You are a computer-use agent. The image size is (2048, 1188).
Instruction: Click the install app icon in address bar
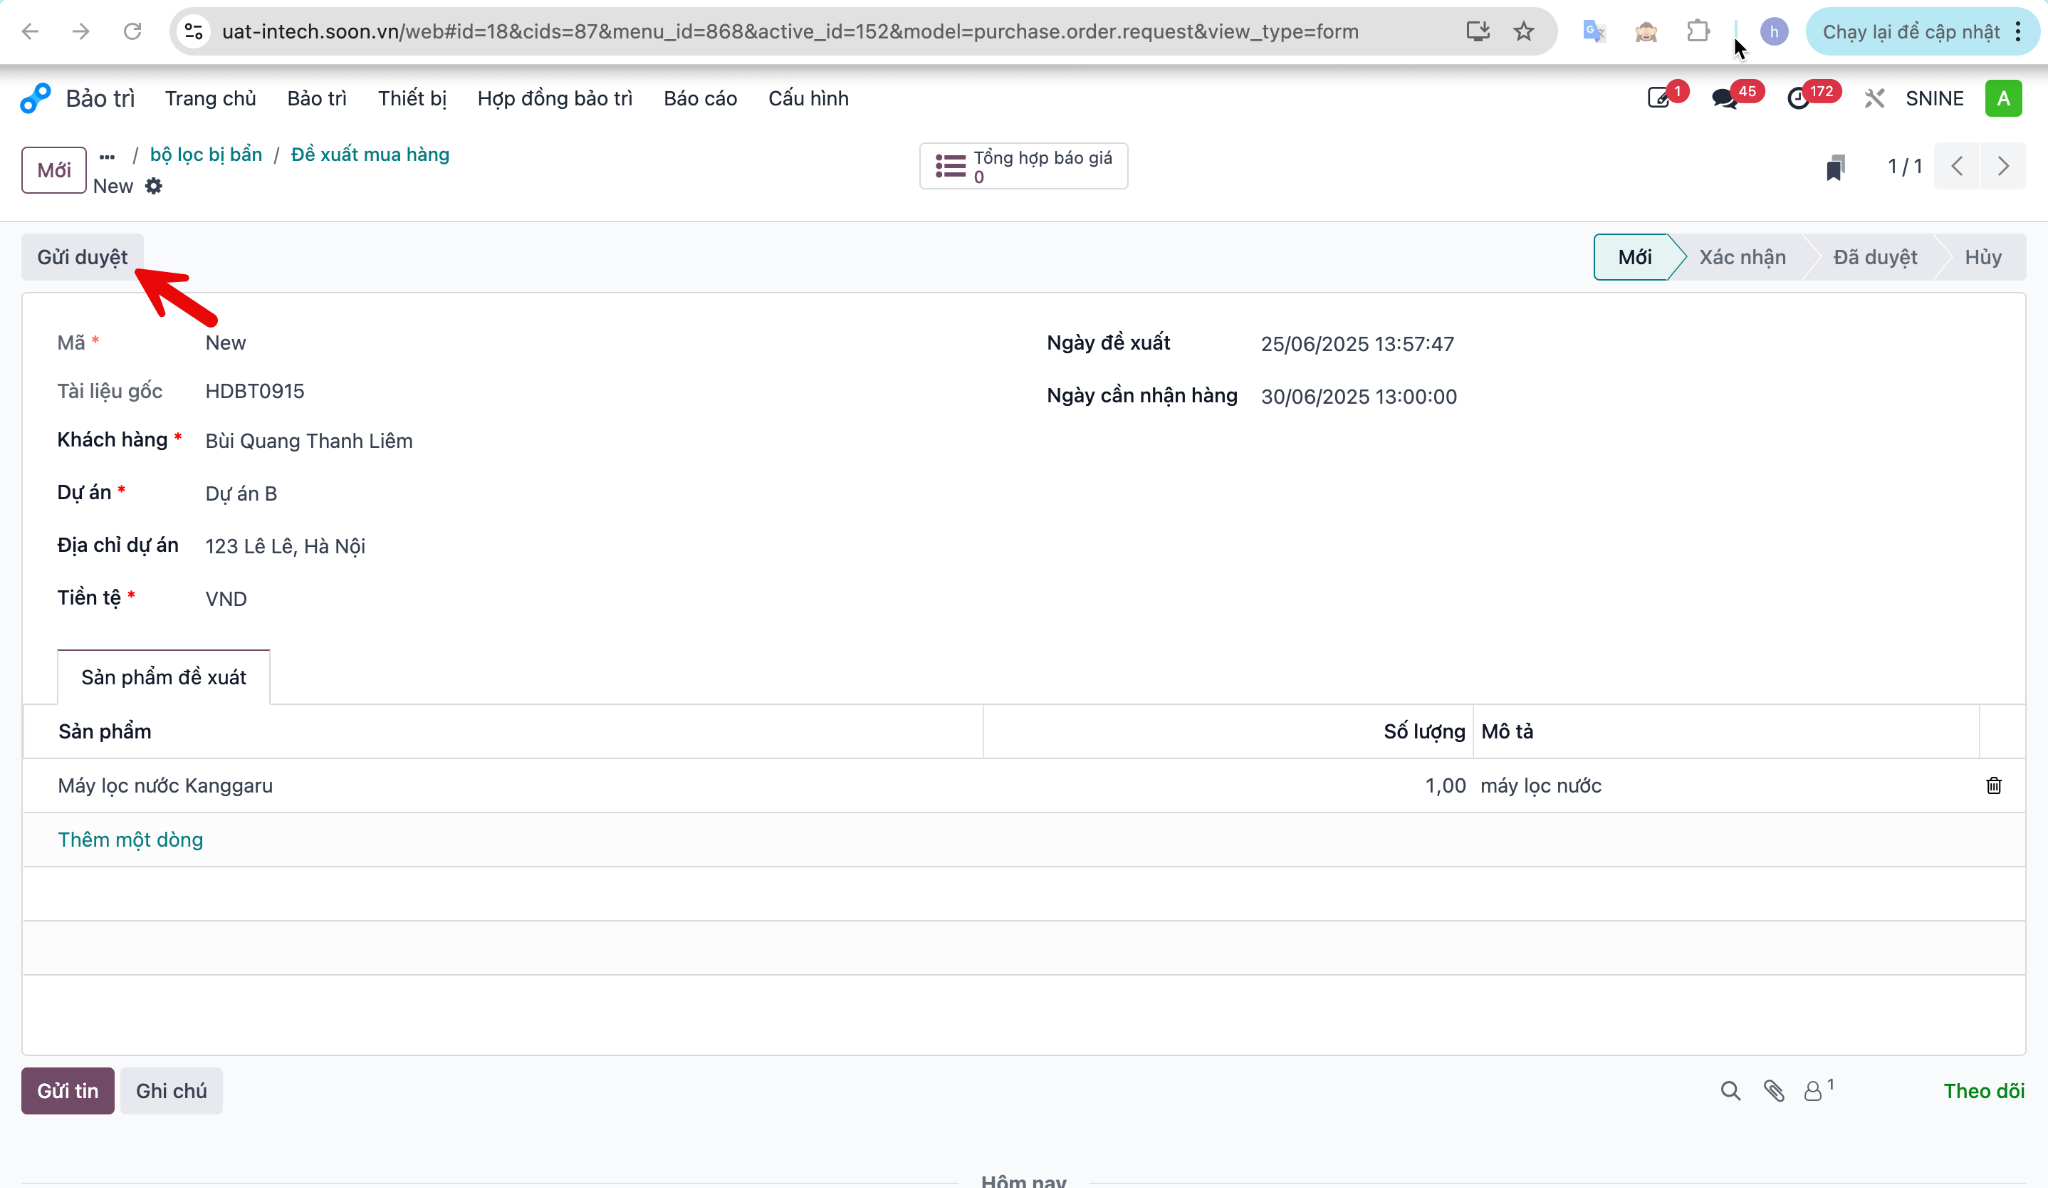pos(1477,31)
